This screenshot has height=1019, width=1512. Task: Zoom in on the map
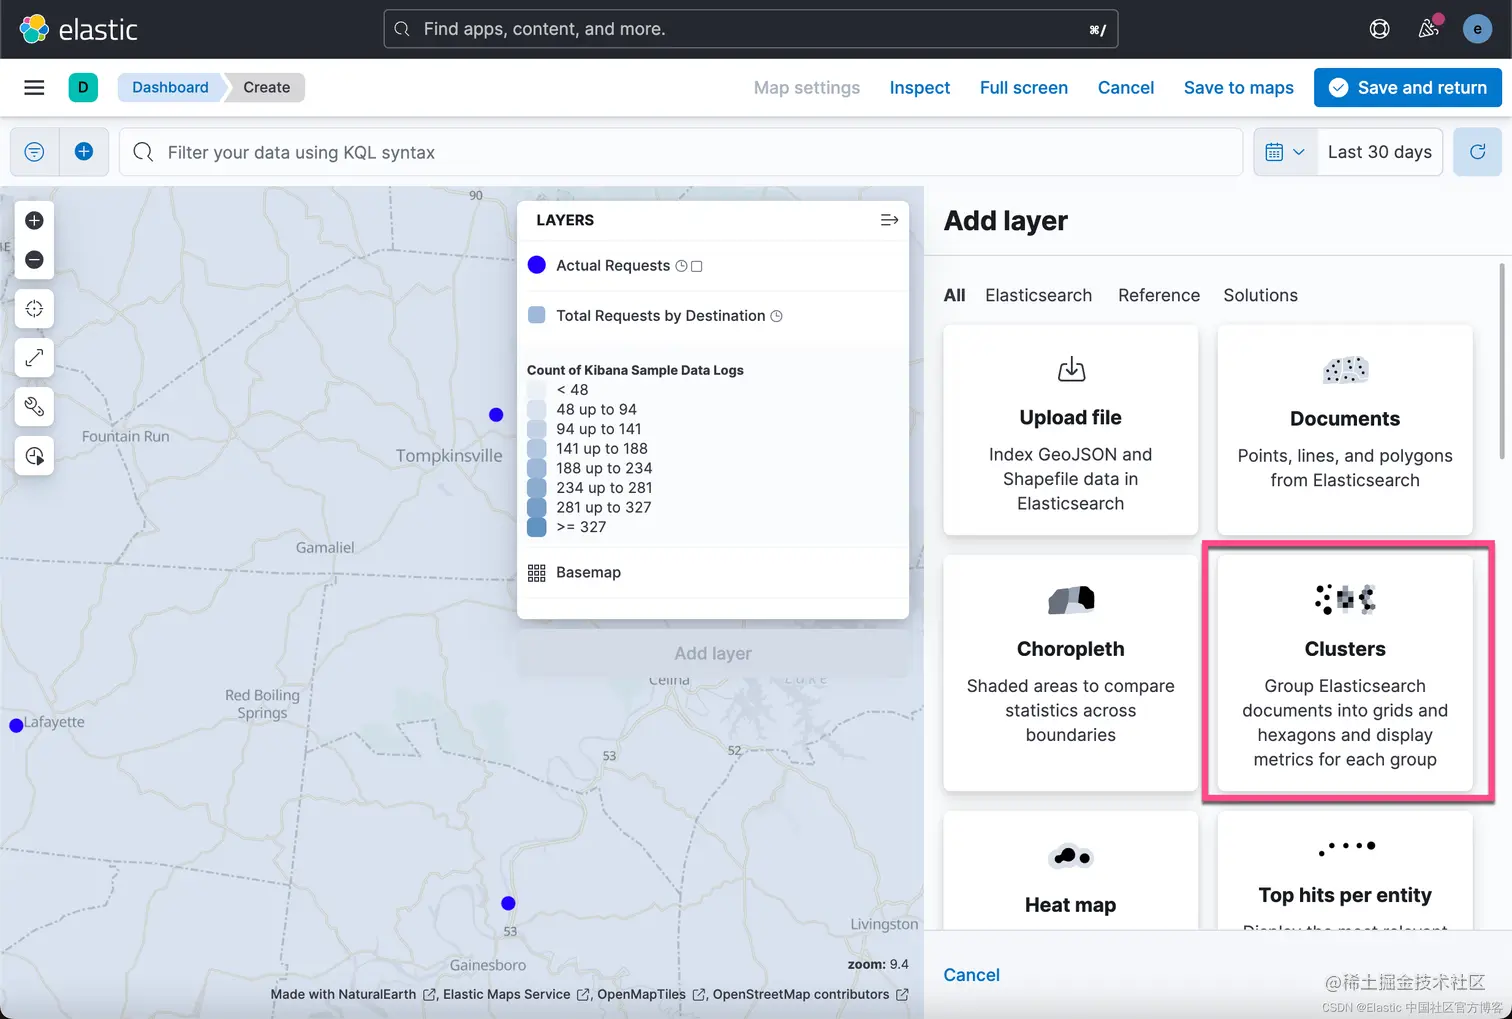point(34,220)
